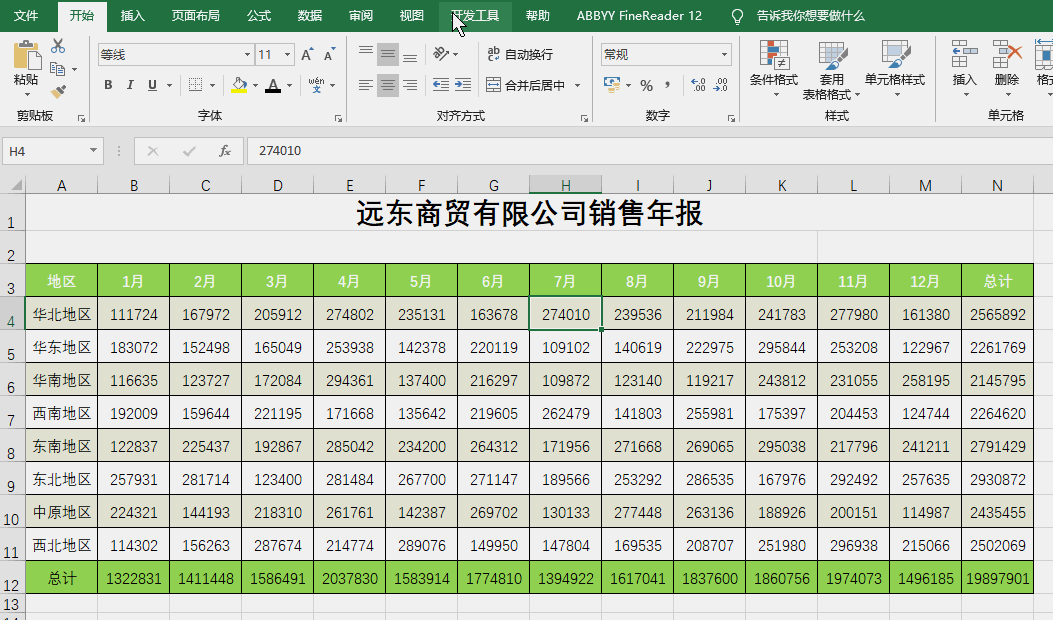The width and height of the screenshot is (1053, 620).
Task: Open the Name Box dropdown arrow
Action: pos(93,151)
